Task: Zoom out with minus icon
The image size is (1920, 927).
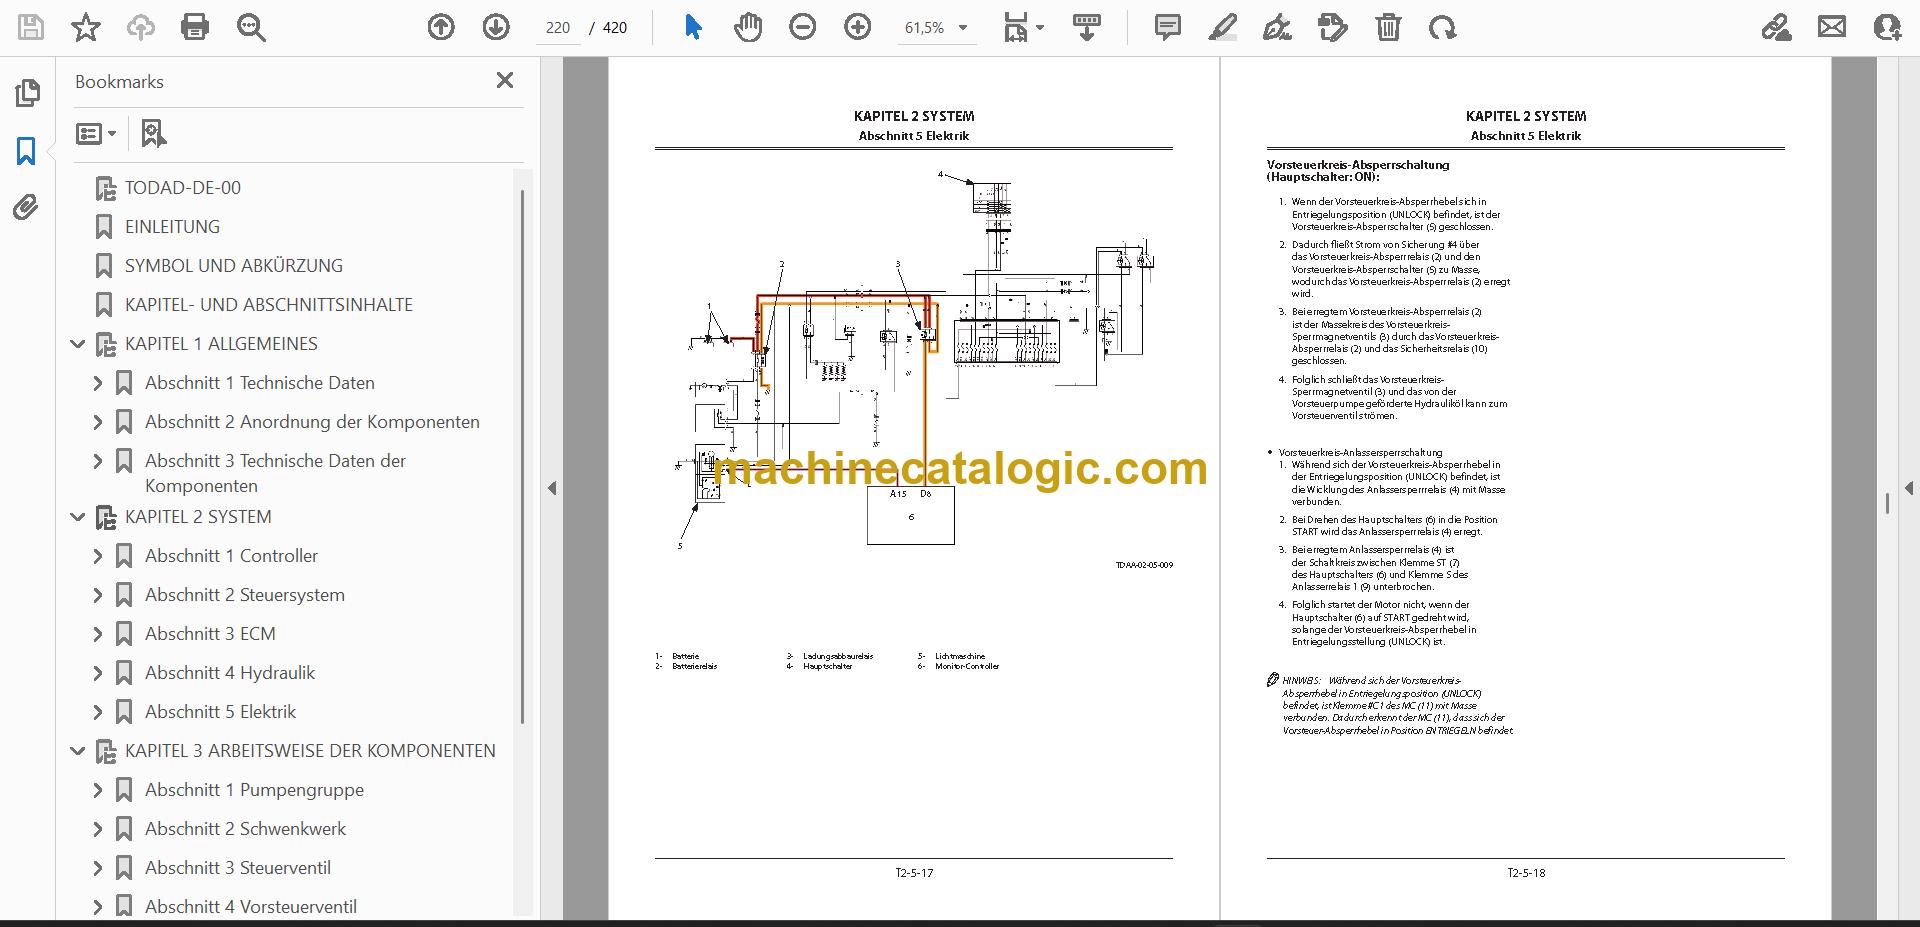Action: pos(802,27)
